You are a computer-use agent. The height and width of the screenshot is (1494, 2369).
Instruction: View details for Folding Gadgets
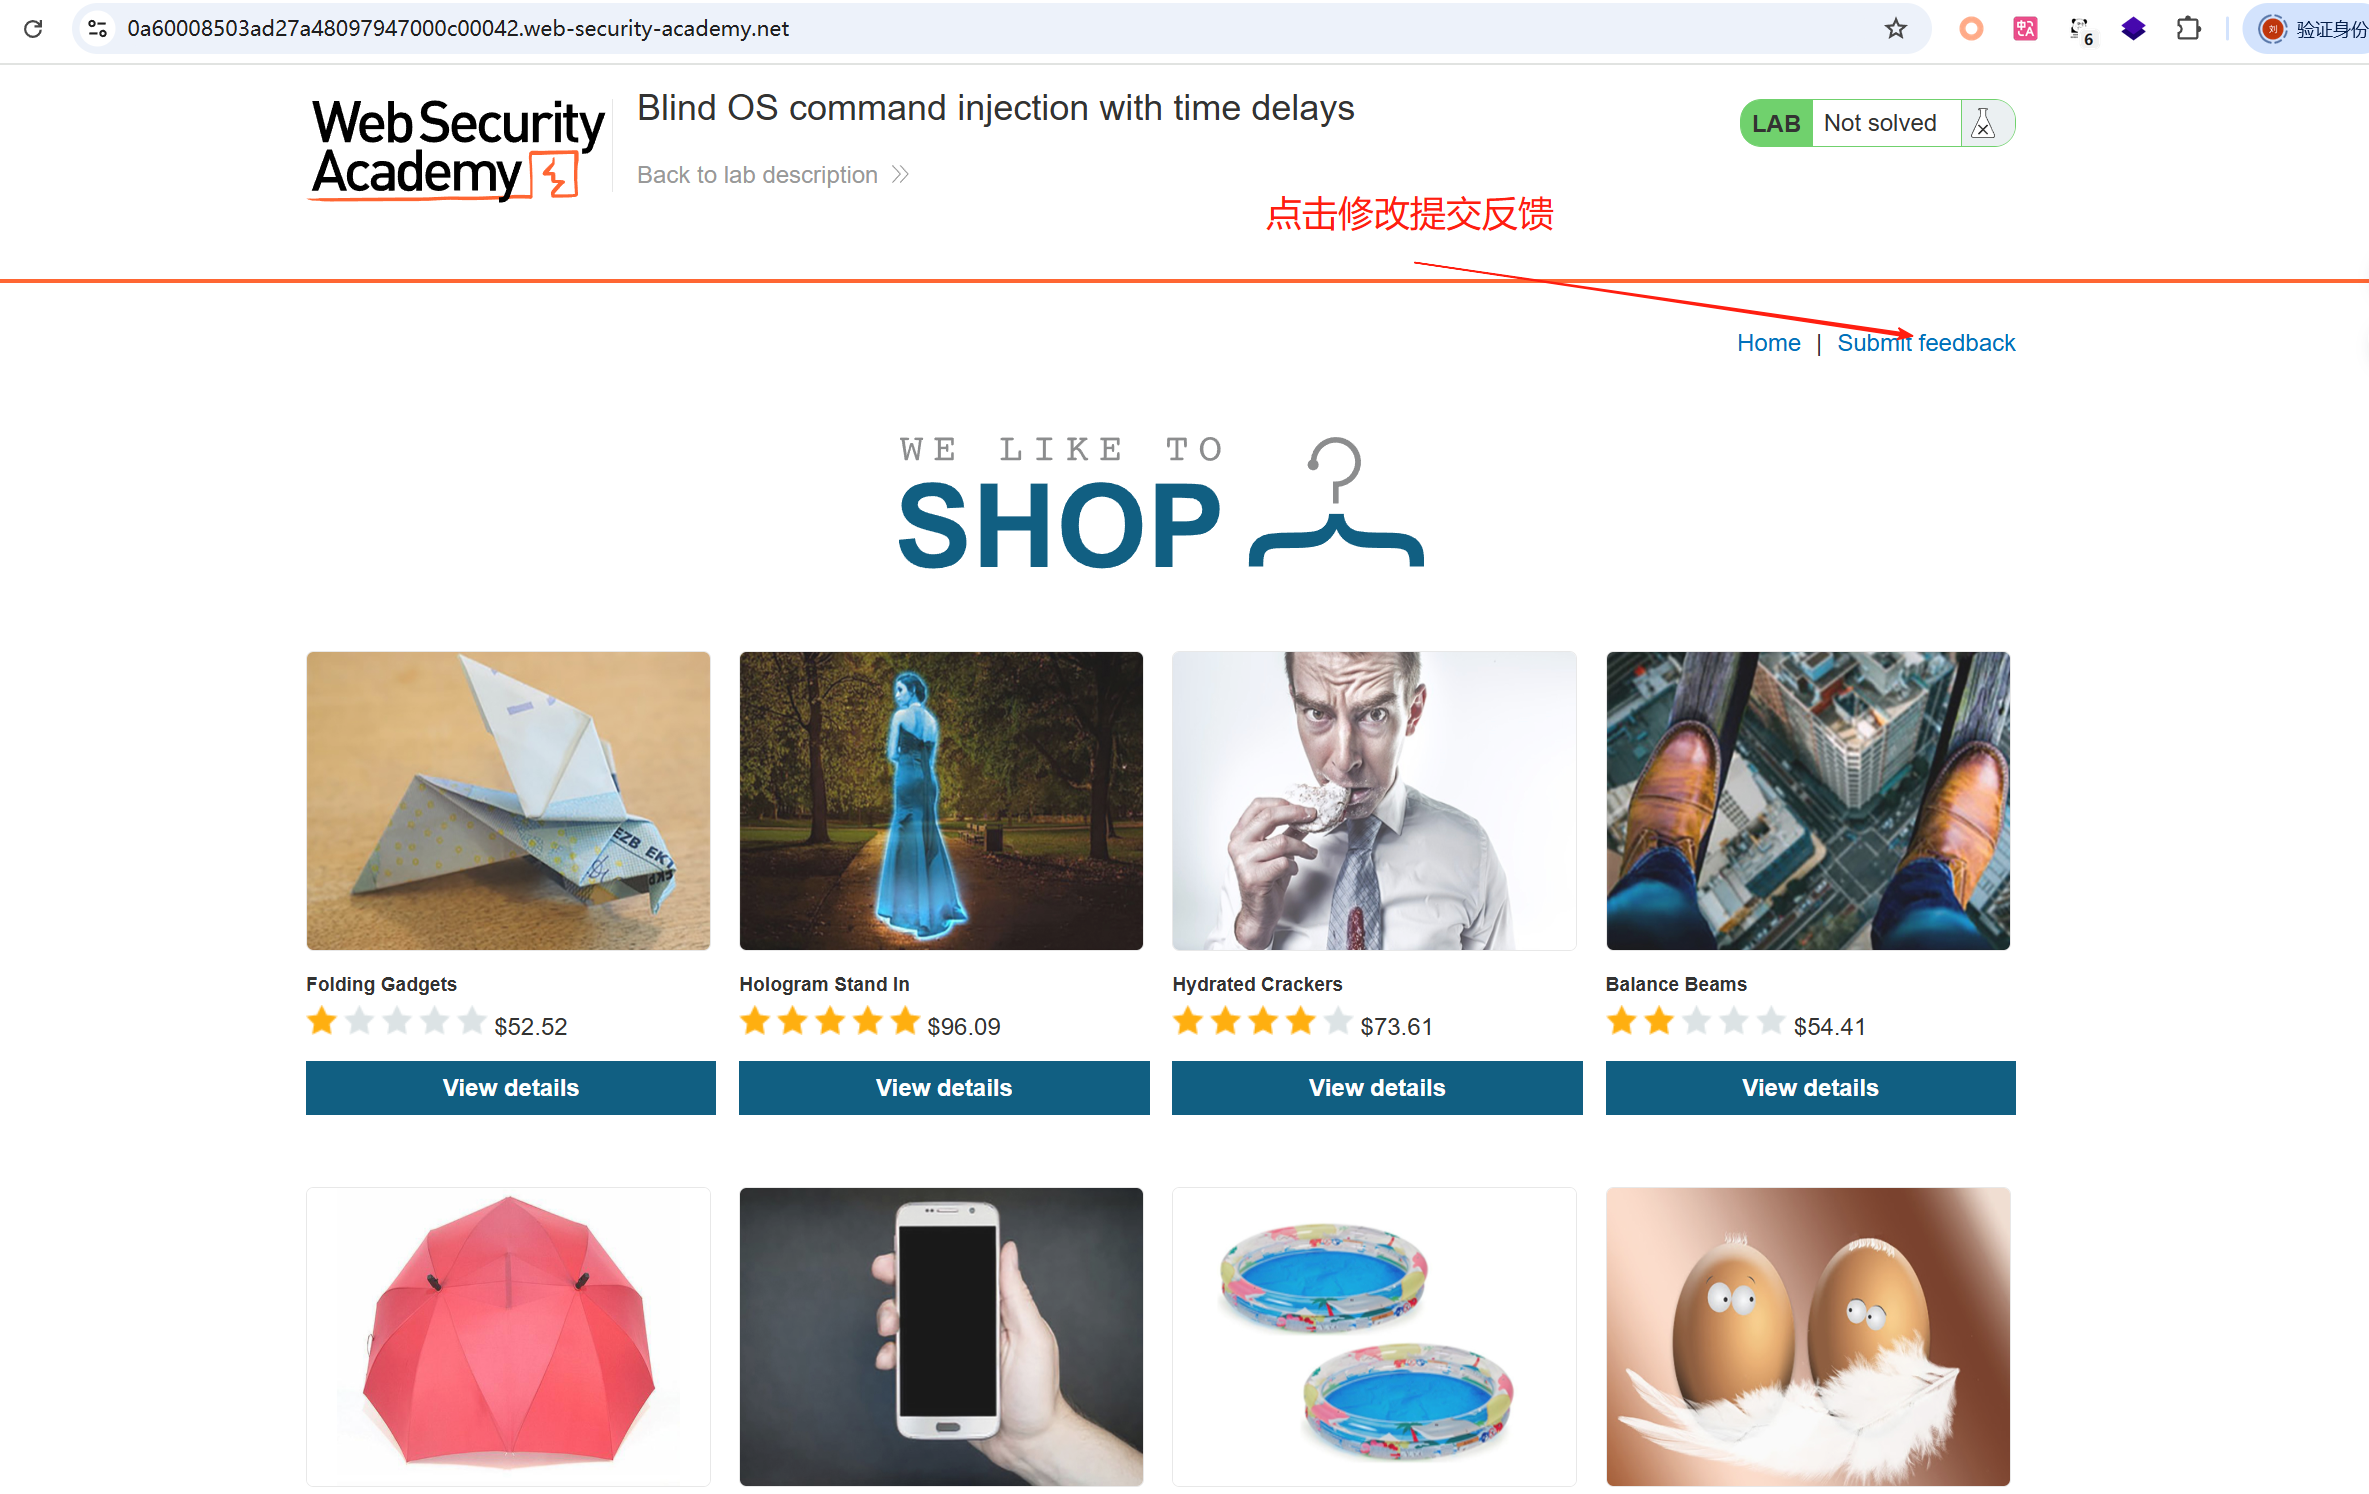(511, 1088)
